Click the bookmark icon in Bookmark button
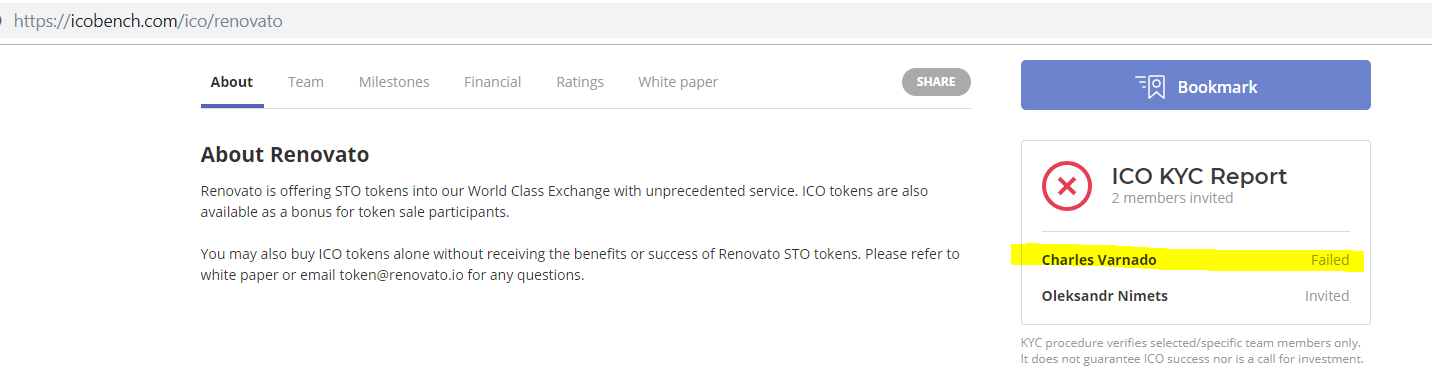This screenshot has height=384, width=1432. (1150, 86)
